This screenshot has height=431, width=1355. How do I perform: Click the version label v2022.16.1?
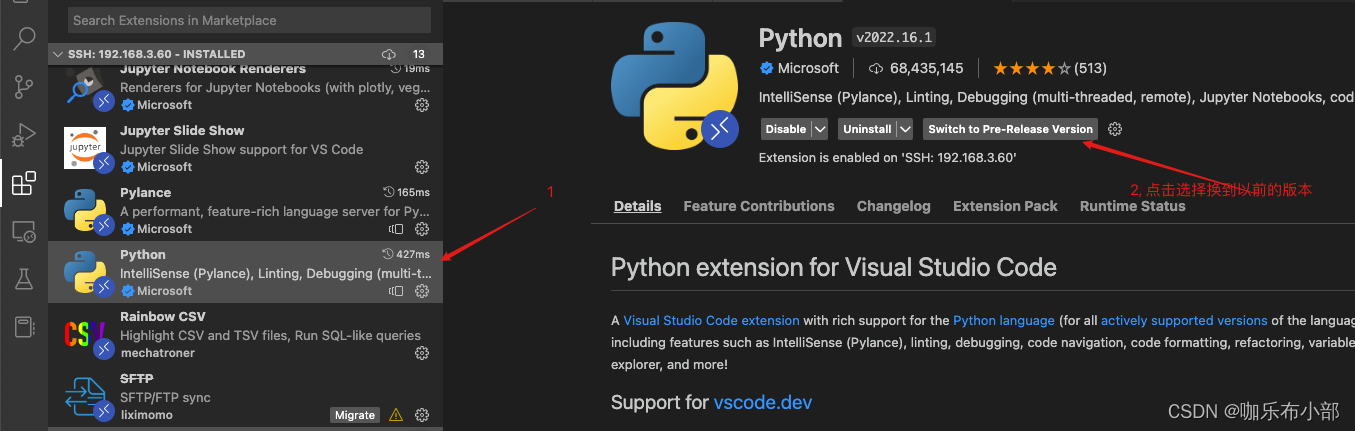coord(894,38)
